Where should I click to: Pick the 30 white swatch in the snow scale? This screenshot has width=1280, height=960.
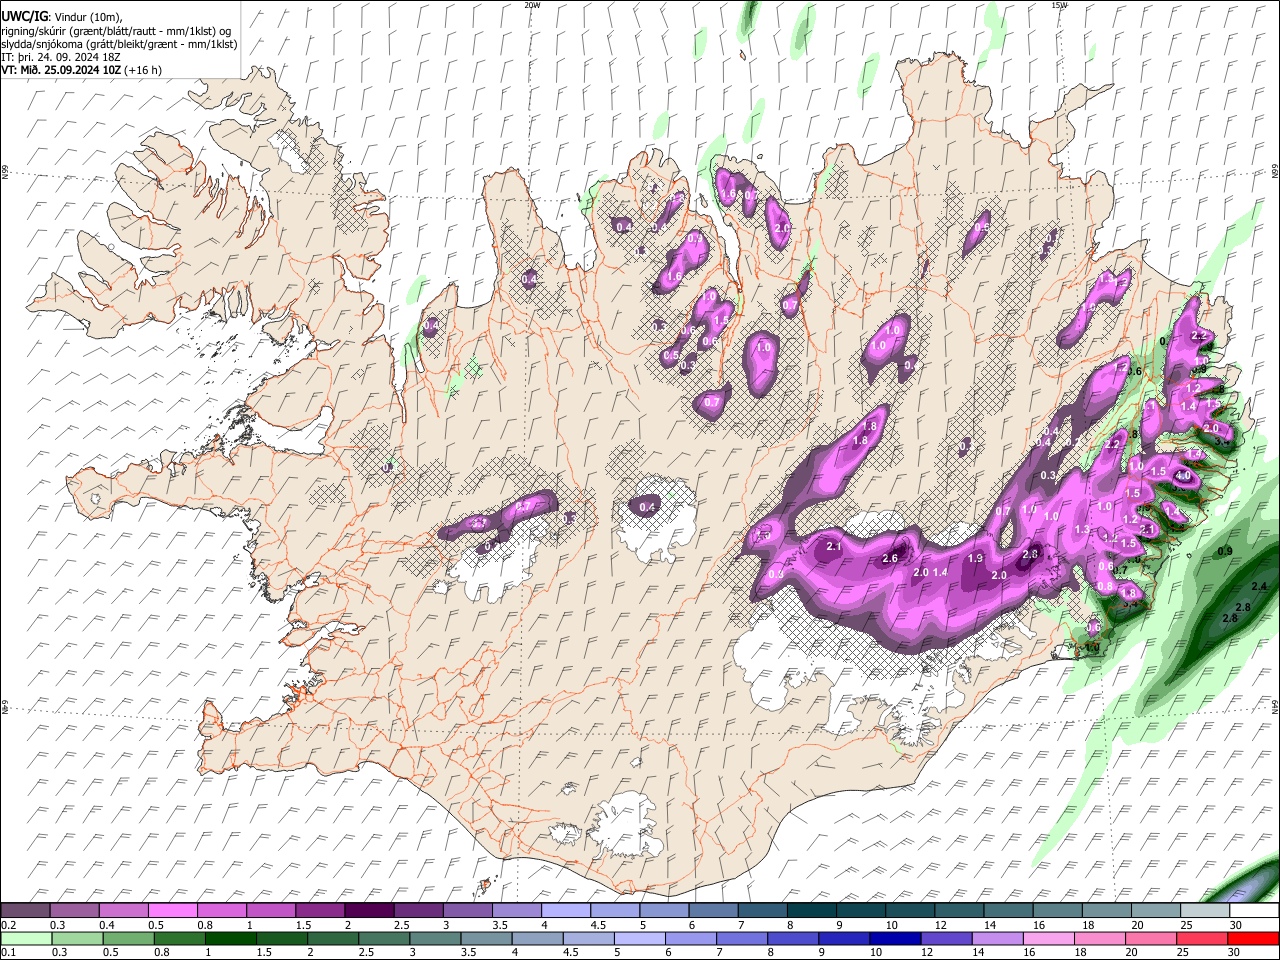pos(1254,910)
